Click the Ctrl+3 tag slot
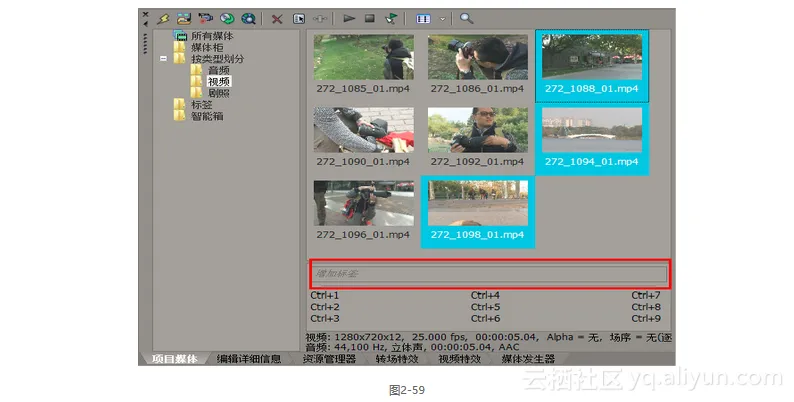 [325, 318]
